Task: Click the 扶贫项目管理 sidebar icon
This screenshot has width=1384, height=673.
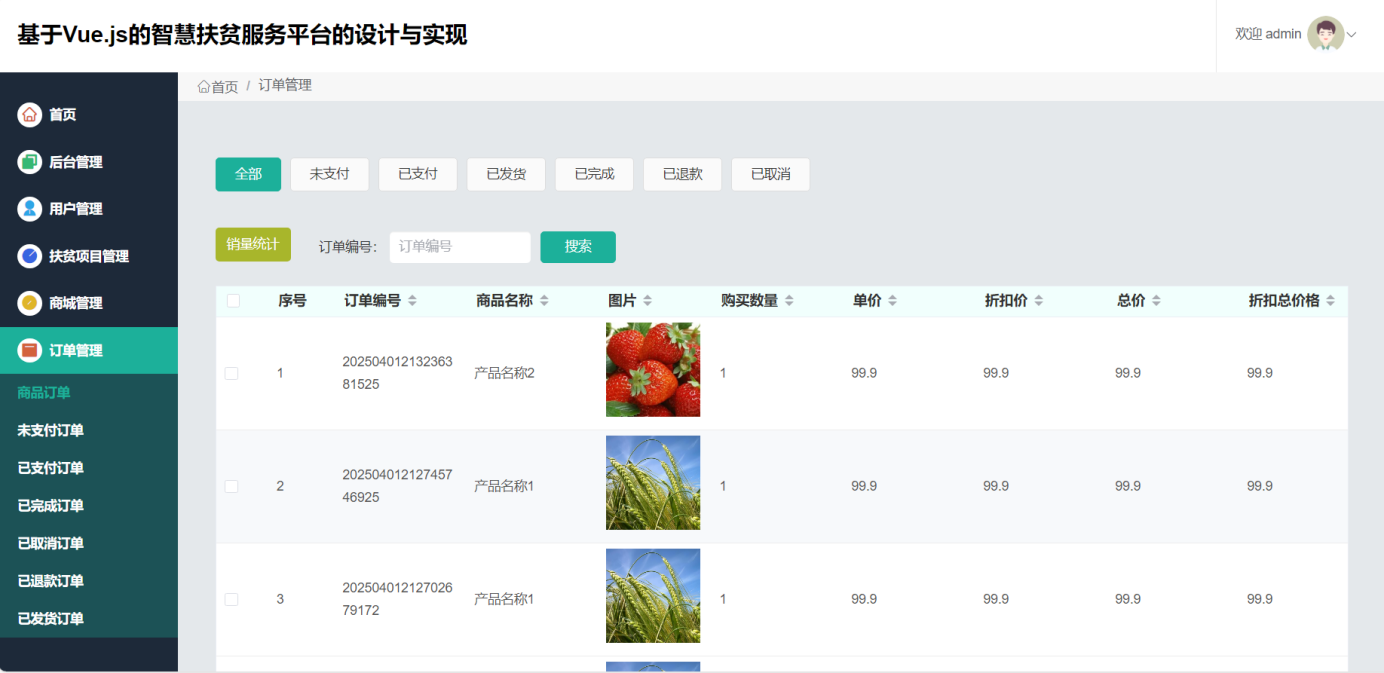Action: [x=30, y=255]
